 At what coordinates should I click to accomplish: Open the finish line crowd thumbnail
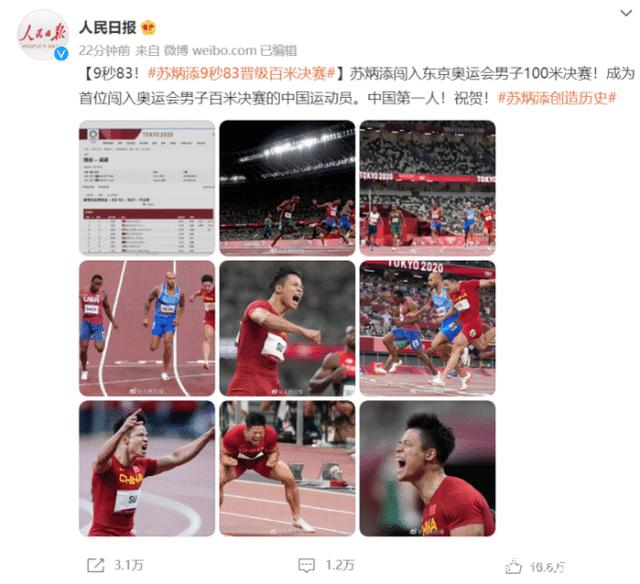428,188
